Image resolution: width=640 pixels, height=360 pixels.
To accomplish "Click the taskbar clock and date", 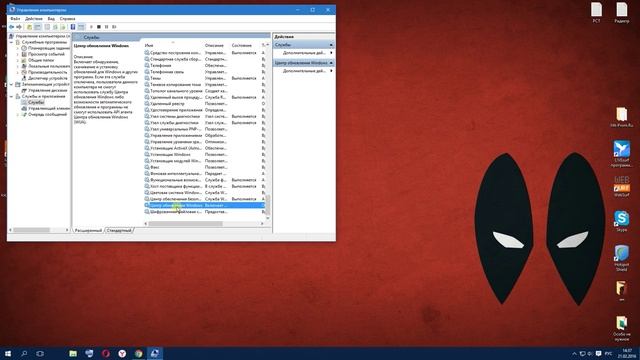I will tap(627, 353).
